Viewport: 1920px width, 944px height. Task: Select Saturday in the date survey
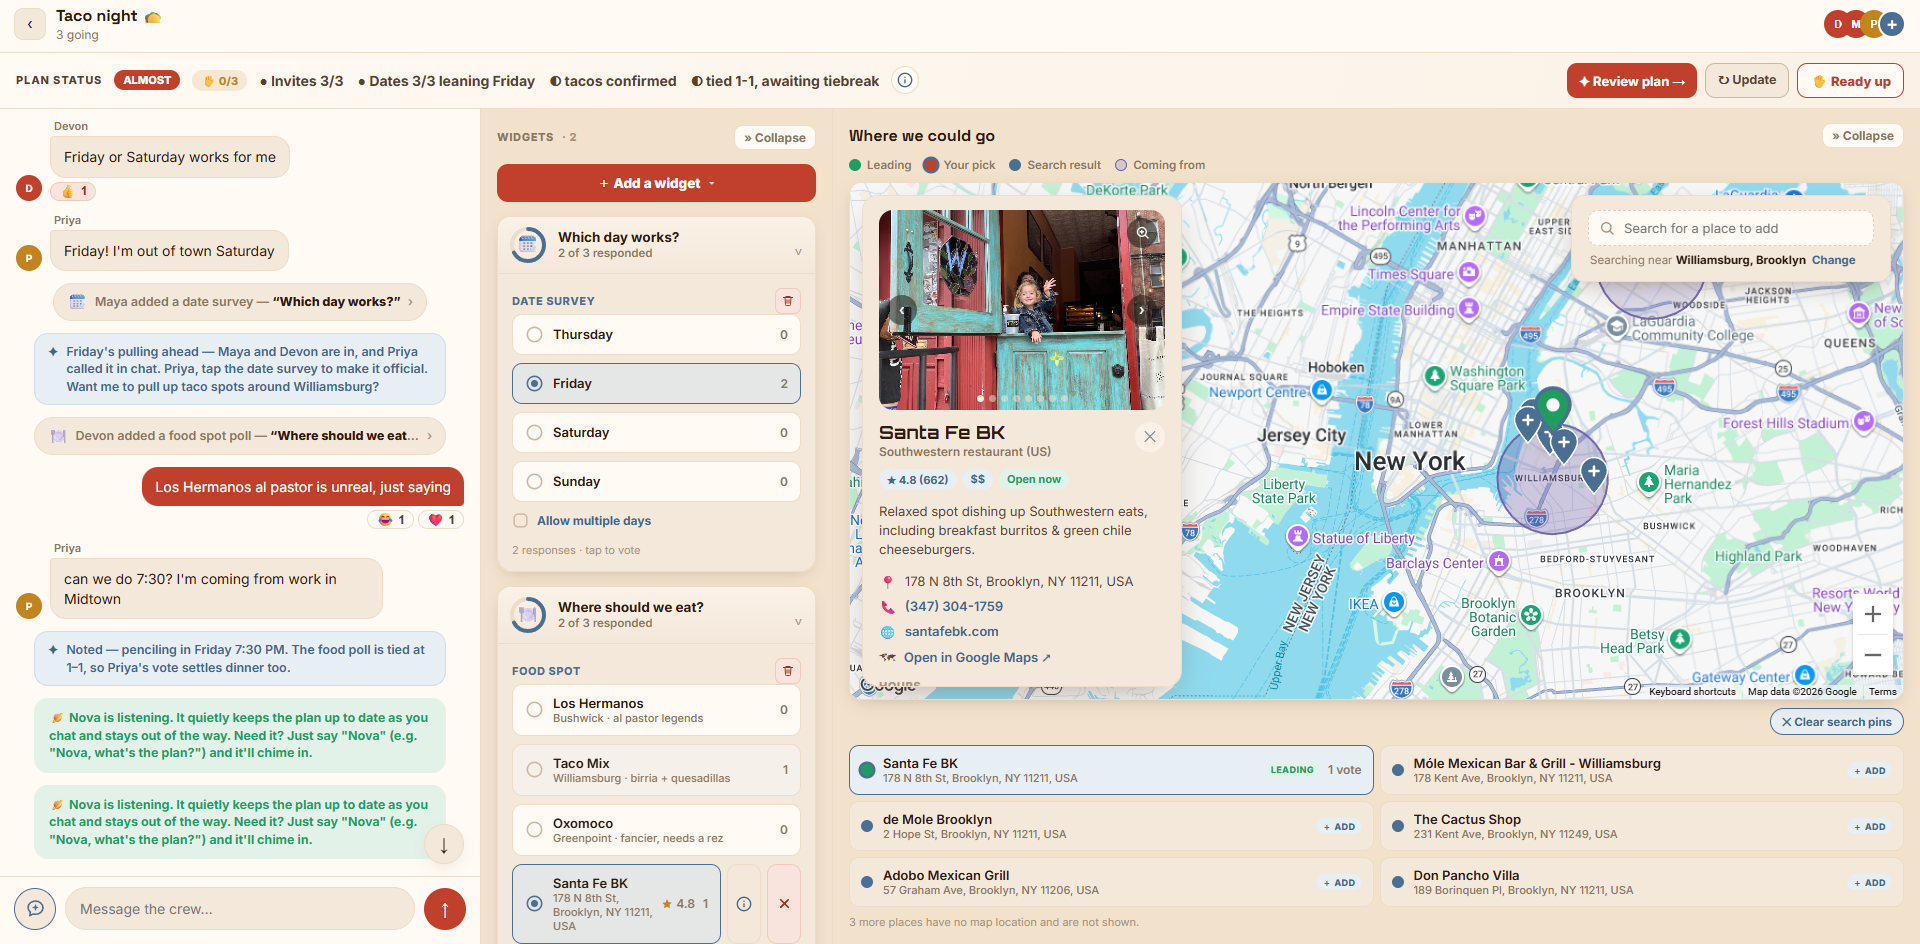coord(656,433)
